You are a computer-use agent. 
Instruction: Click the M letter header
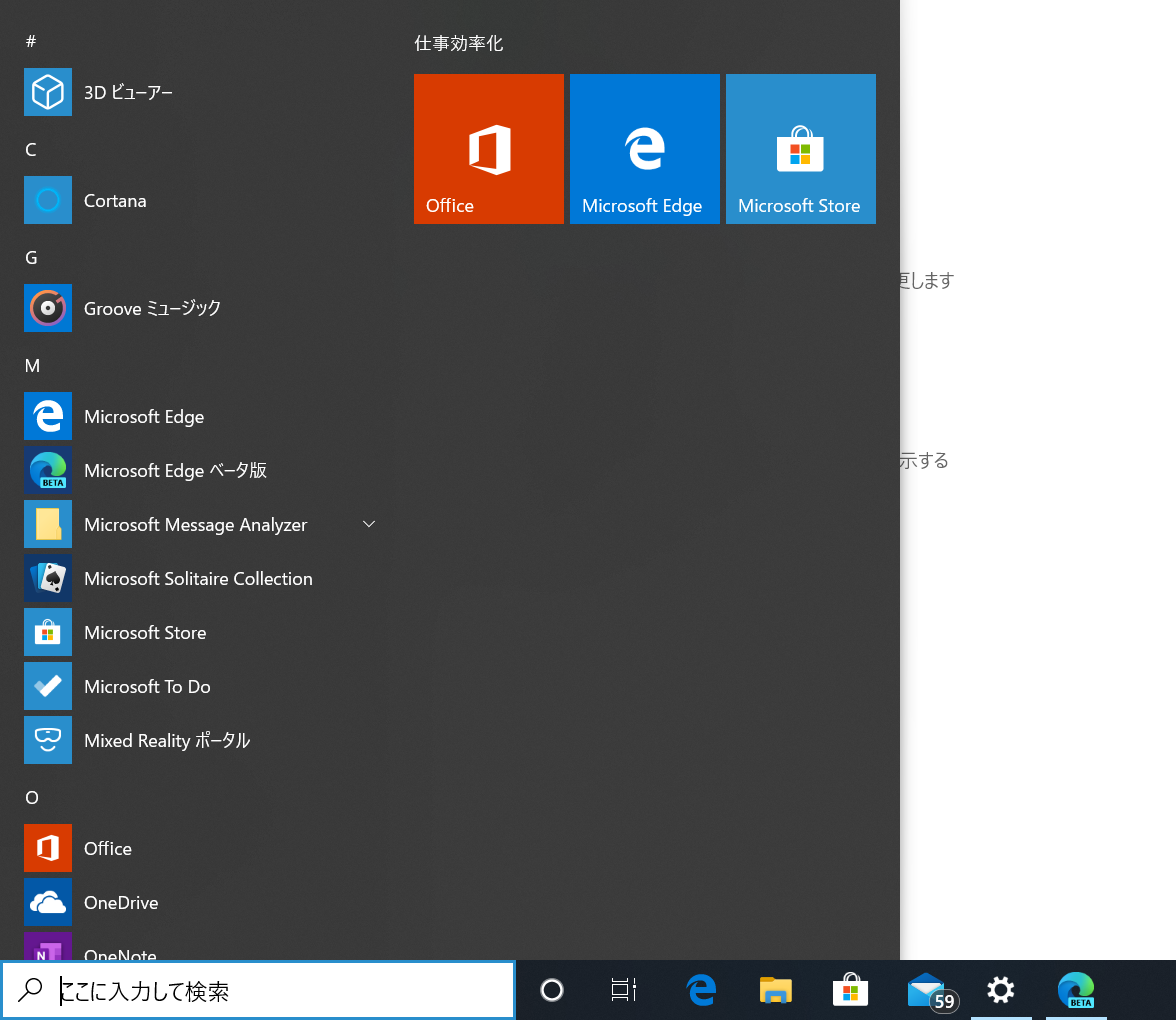[32, 365]
